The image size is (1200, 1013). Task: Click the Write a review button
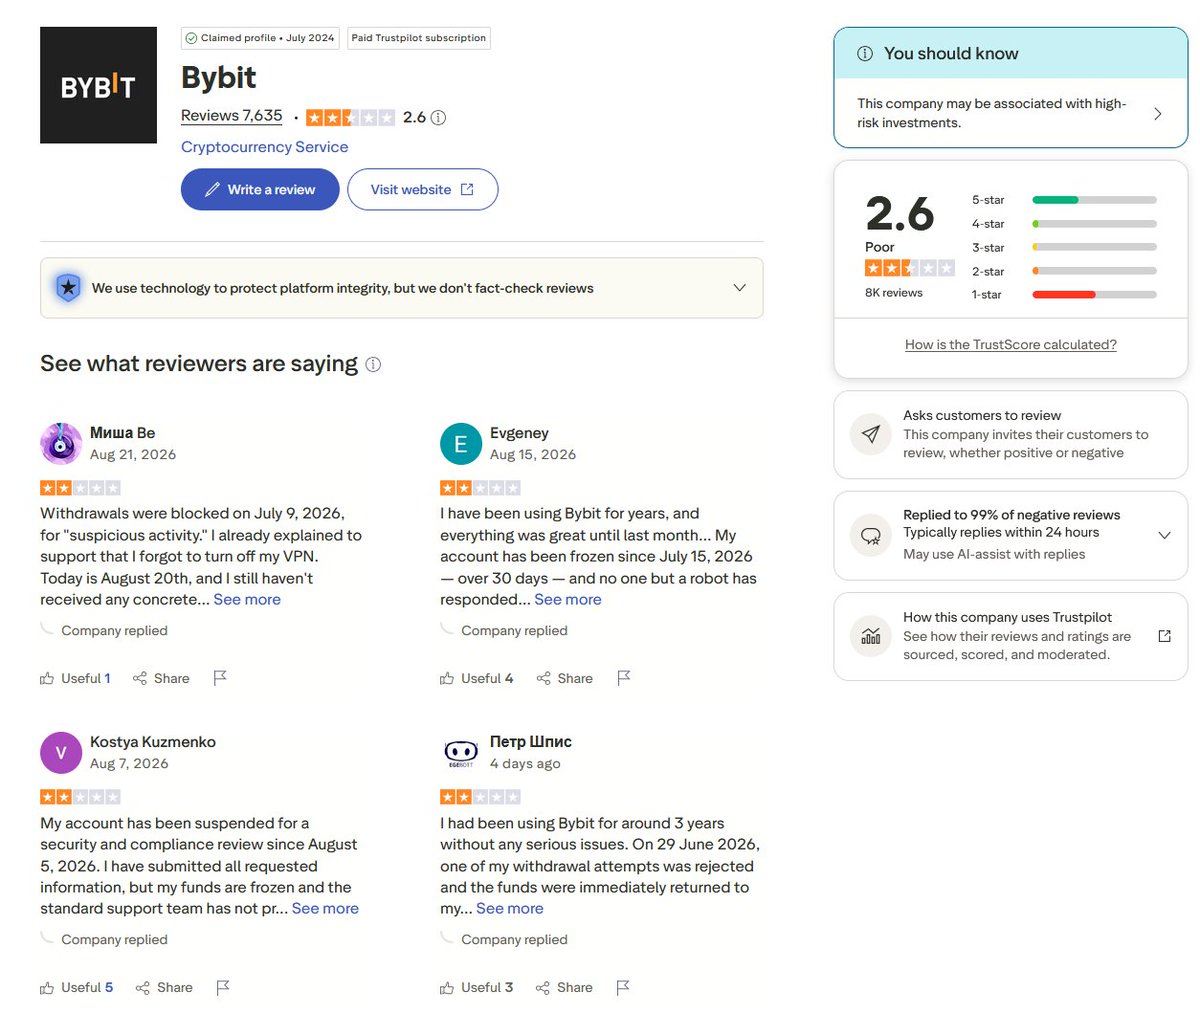click(260, 189)
